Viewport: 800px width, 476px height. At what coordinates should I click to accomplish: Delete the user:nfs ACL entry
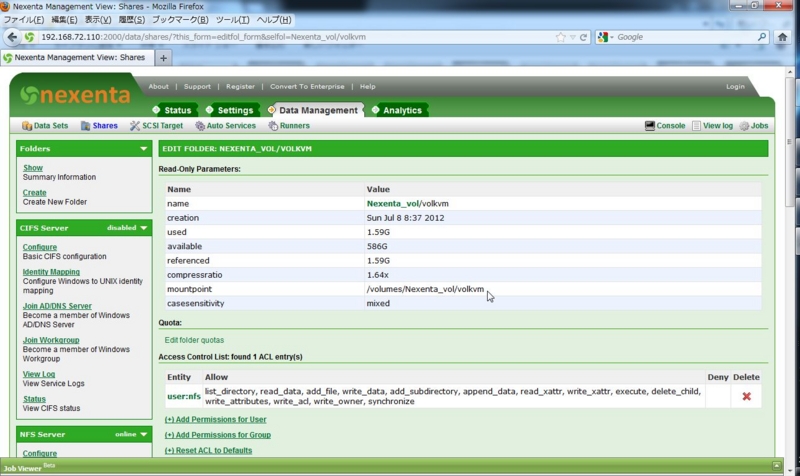click(x=746, y=396)
